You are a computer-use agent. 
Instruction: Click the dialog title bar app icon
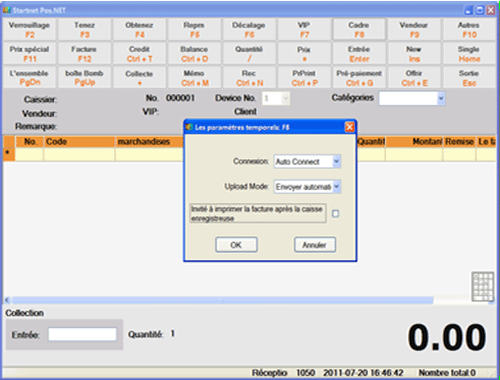click(x=190, y=127)
